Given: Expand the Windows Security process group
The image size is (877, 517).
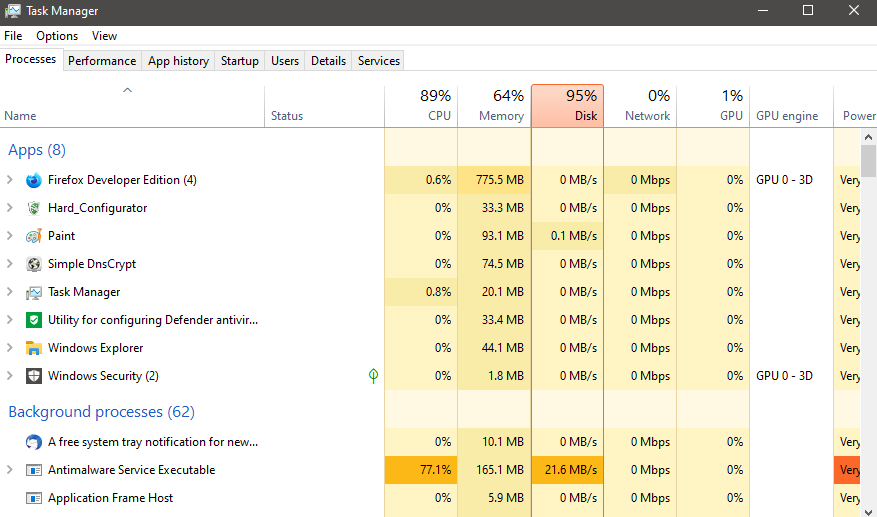Looking at the screenshot, I should [x=10, y=376].
